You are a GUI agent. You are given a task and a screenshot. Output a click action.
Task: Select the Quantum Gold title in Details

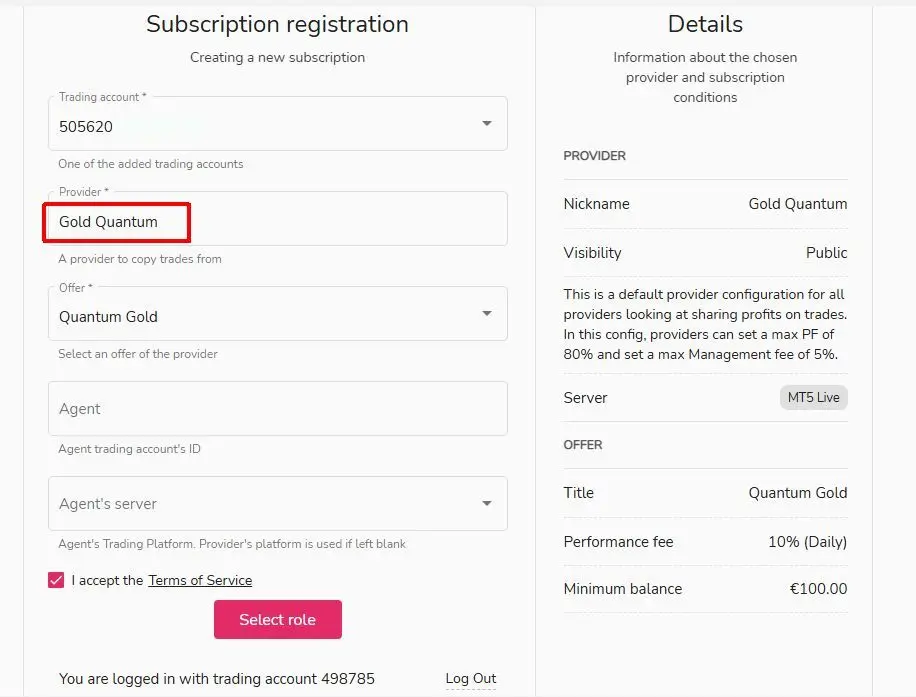pyautogui.click(x=797, y=492)
